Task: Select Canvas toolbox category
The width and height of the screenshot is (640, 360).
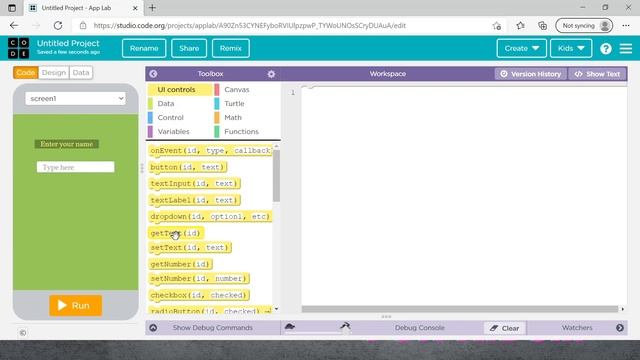Action: pyautogui.click(x=236, y=89)
